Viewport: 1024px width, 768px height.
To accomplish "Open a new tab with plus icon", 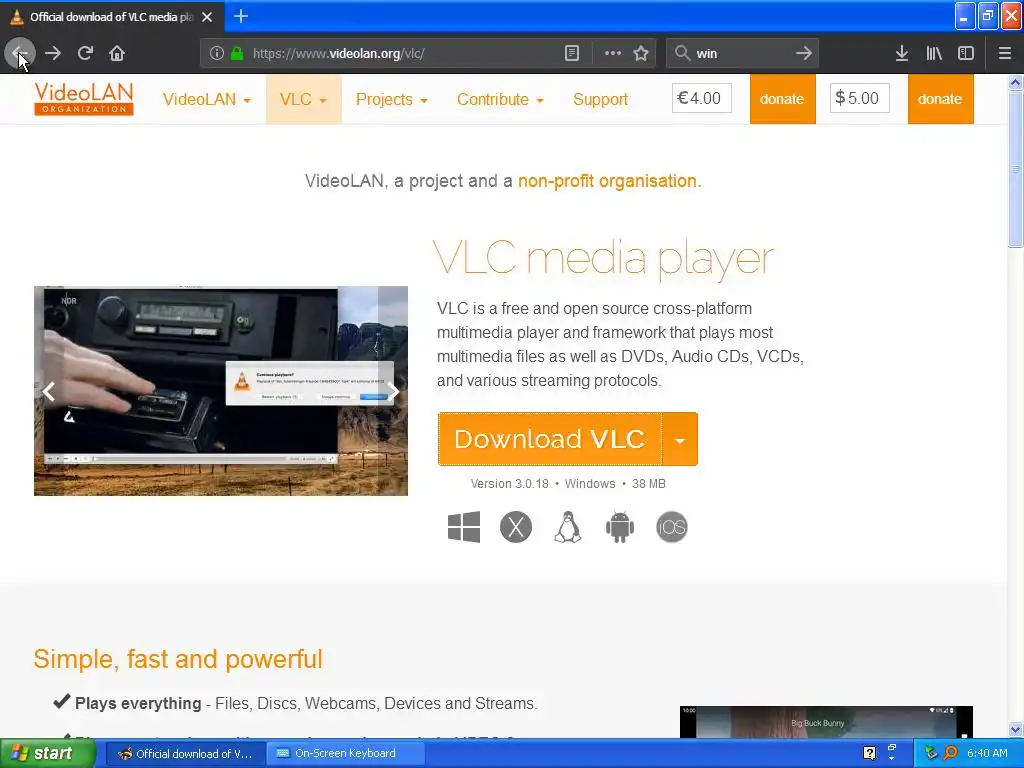I will pyautogui.click(x=241, y=16).
